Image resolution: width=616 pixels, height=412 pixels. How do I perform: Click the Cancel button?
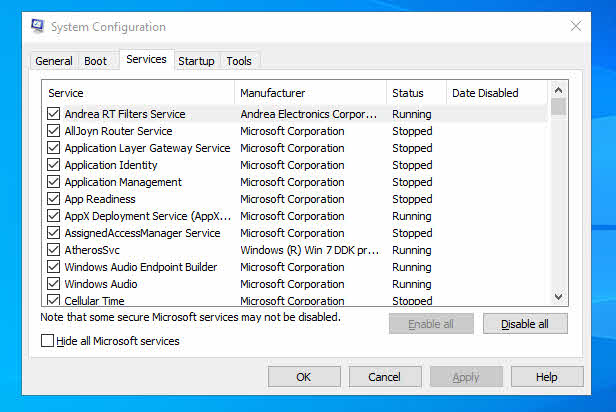(385, 377)
